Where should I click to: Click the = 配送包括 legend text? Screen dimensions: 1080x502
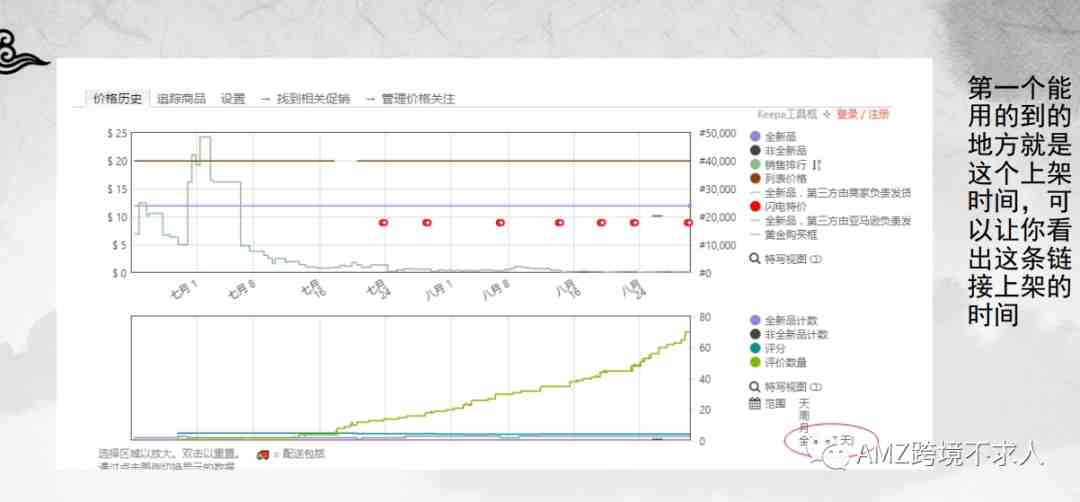[x=299, y=454]
